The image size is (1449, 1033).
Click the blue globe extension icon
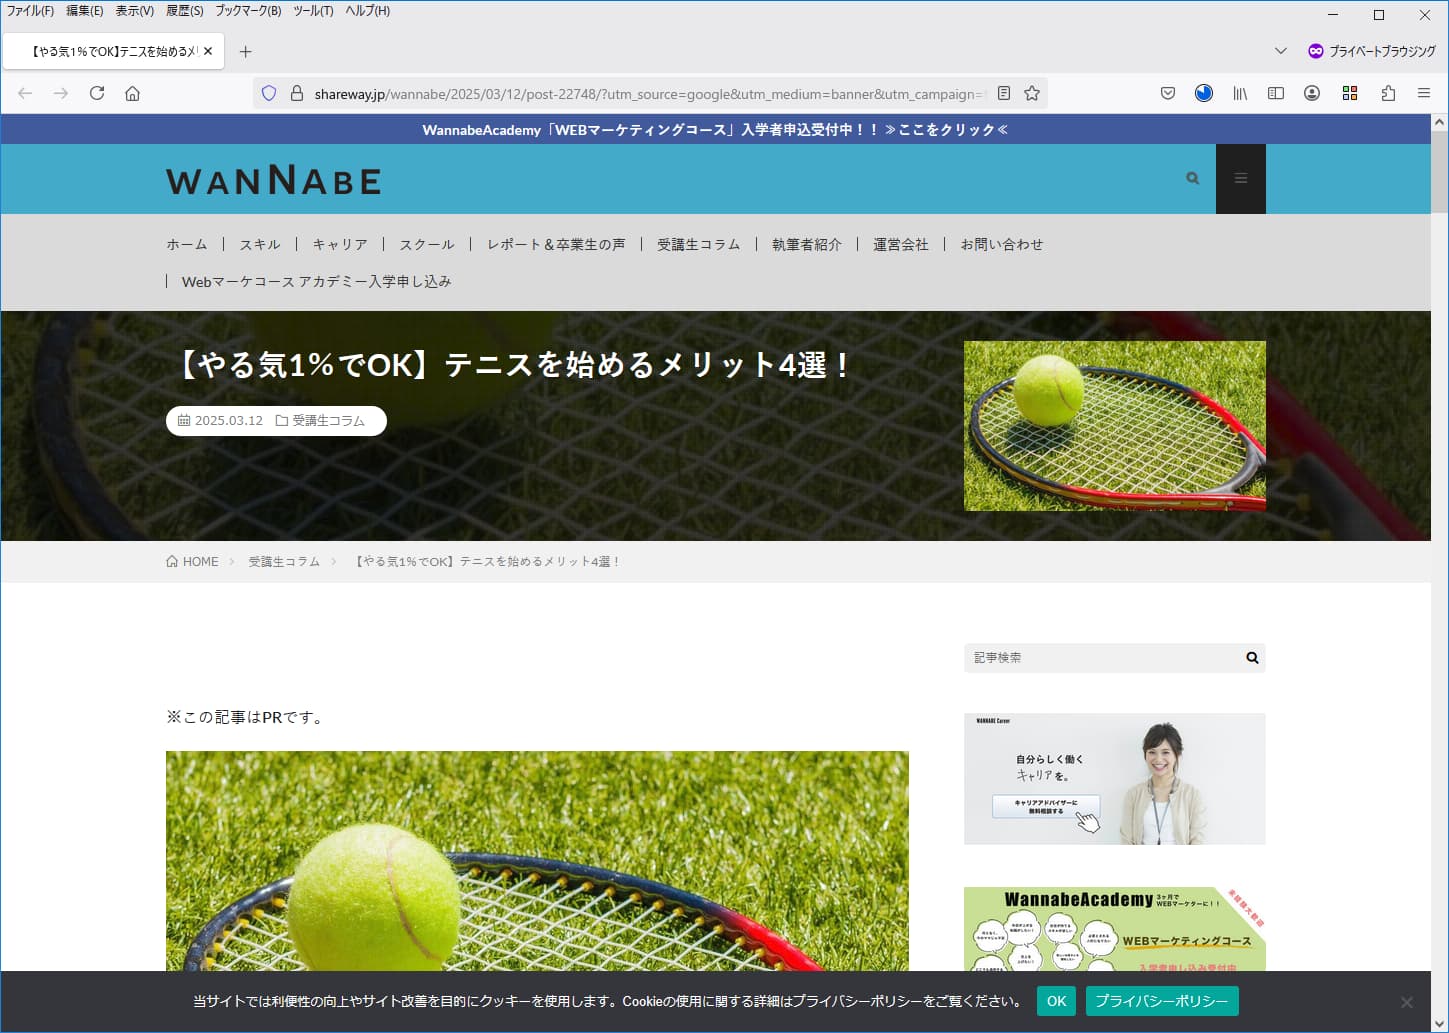1204,93
